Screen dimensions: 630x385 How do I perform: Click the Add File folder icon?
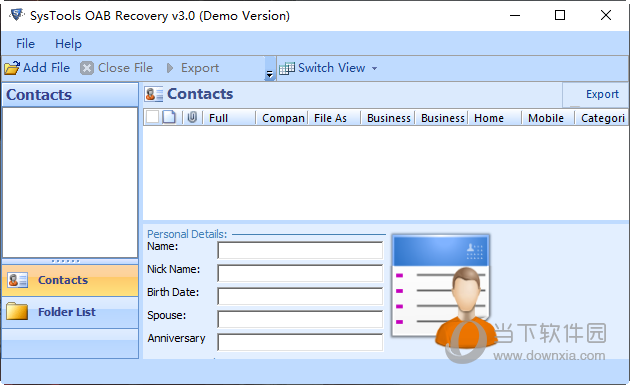(x=12, y=68)
